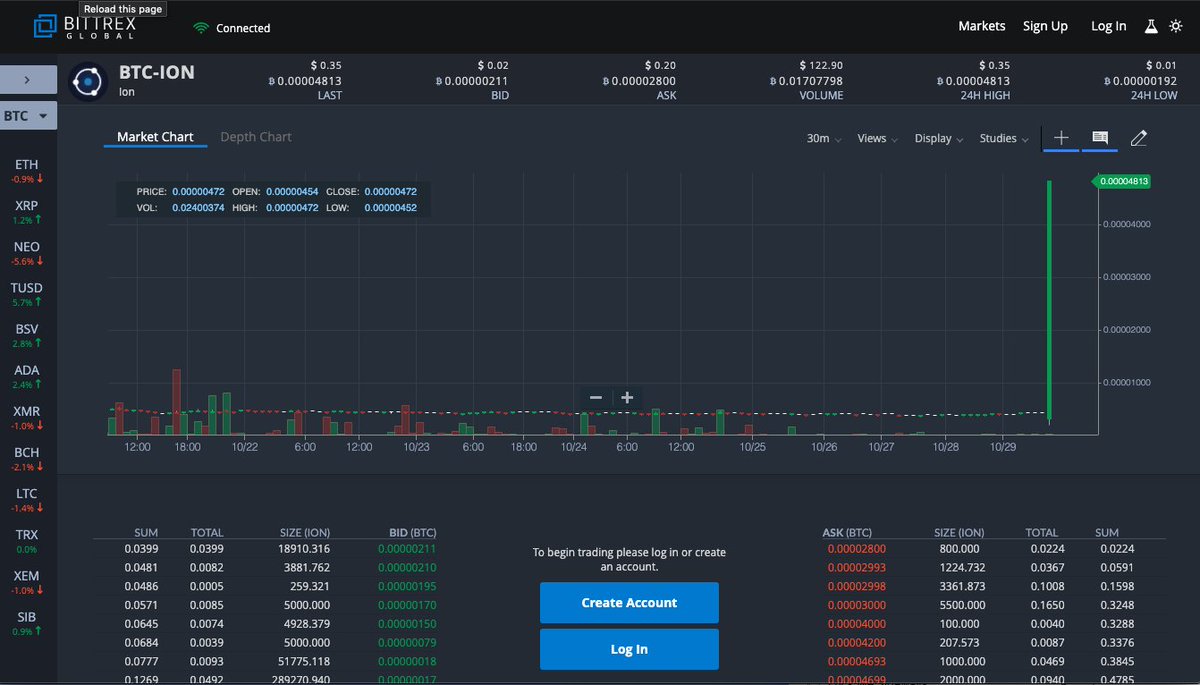The image size is (1200, 685).
Task: Click the 10/25 date on time axis
Action: (x=753, y=447)
